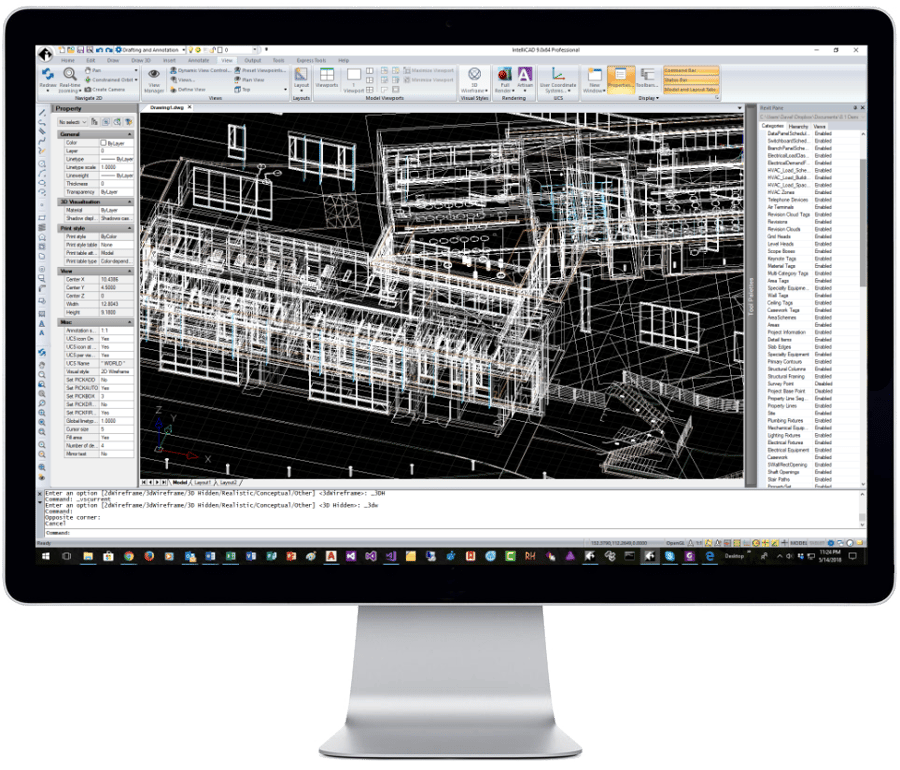
Task: Toggle the Status Bar display option
Action: tap(691, 80)
